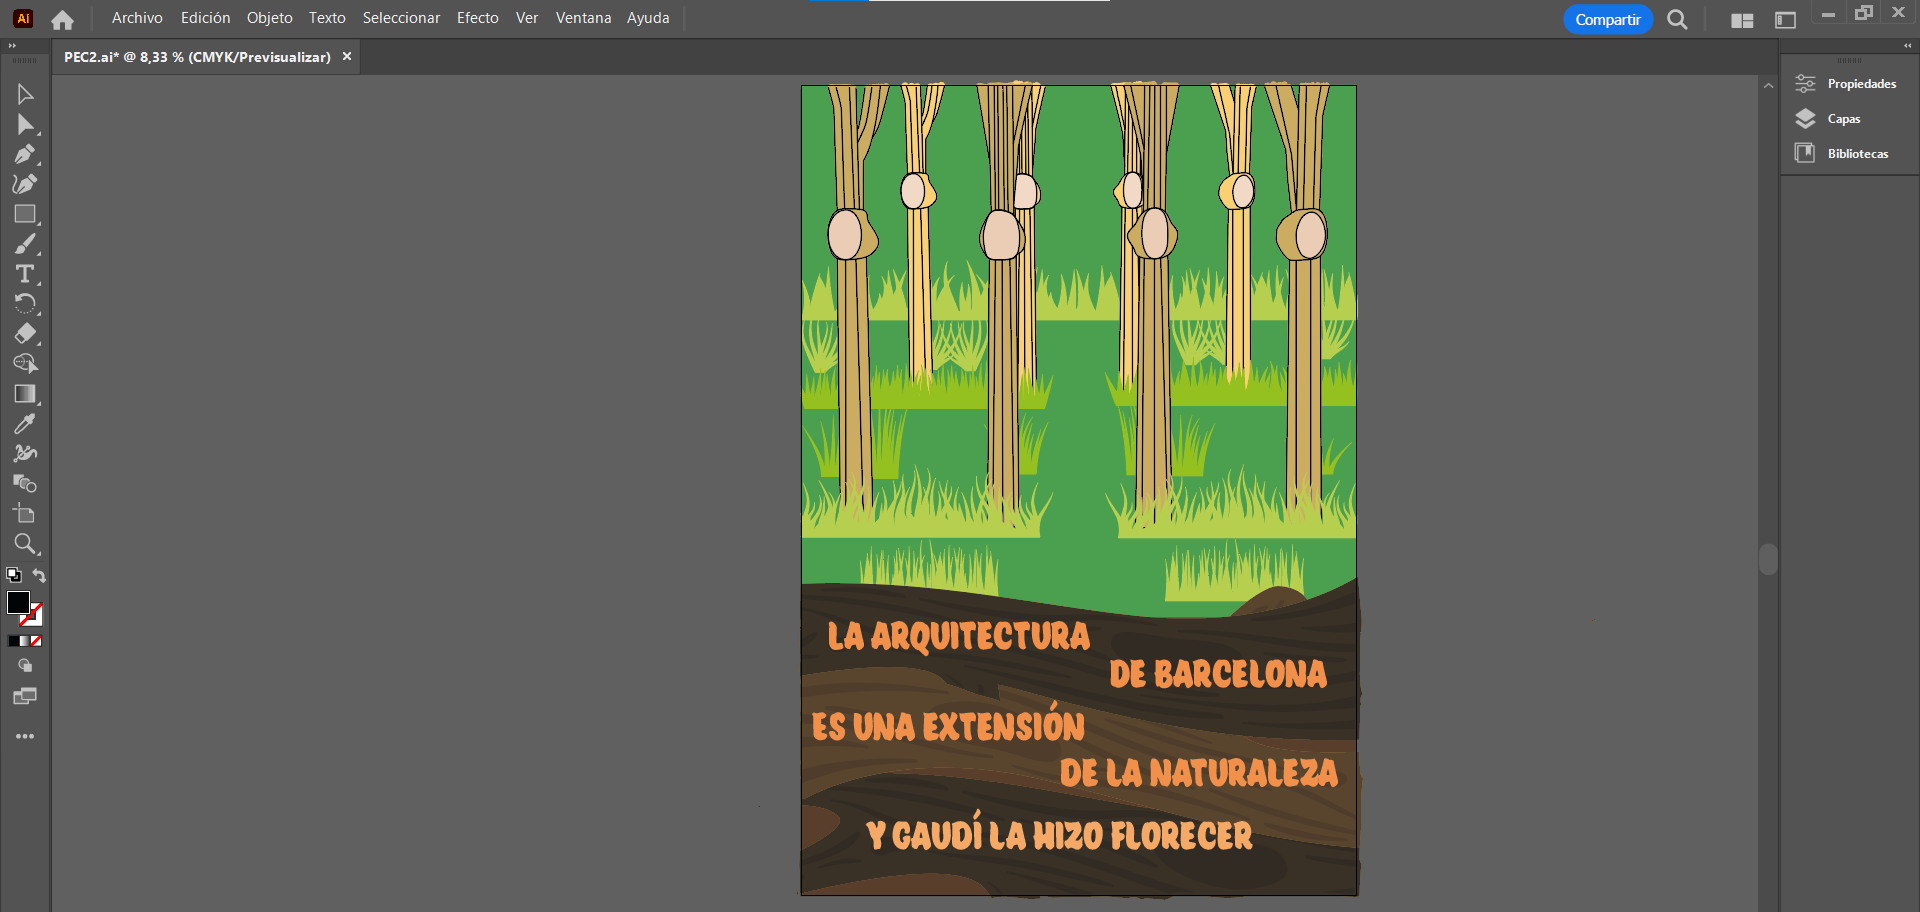Open the Edición menu
This screenshot has height=912, width=1920.
(x=205, y=18)
